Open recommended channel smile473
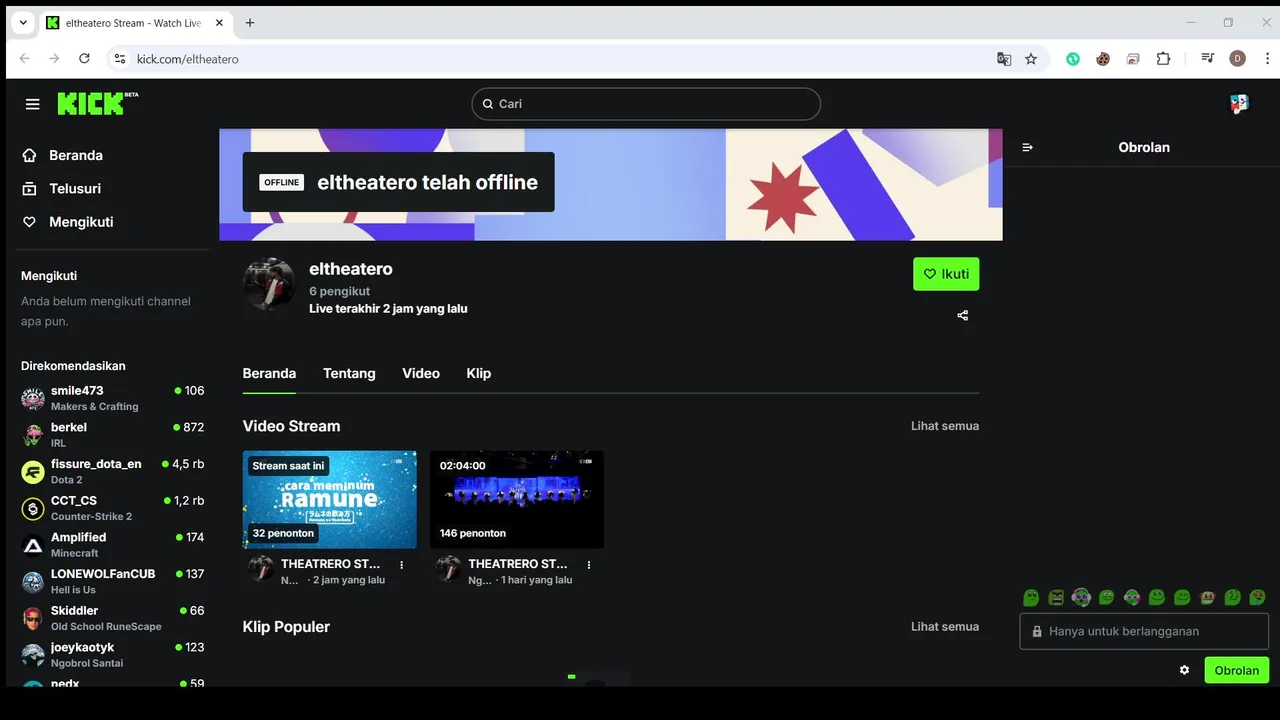 pos(113,398)
